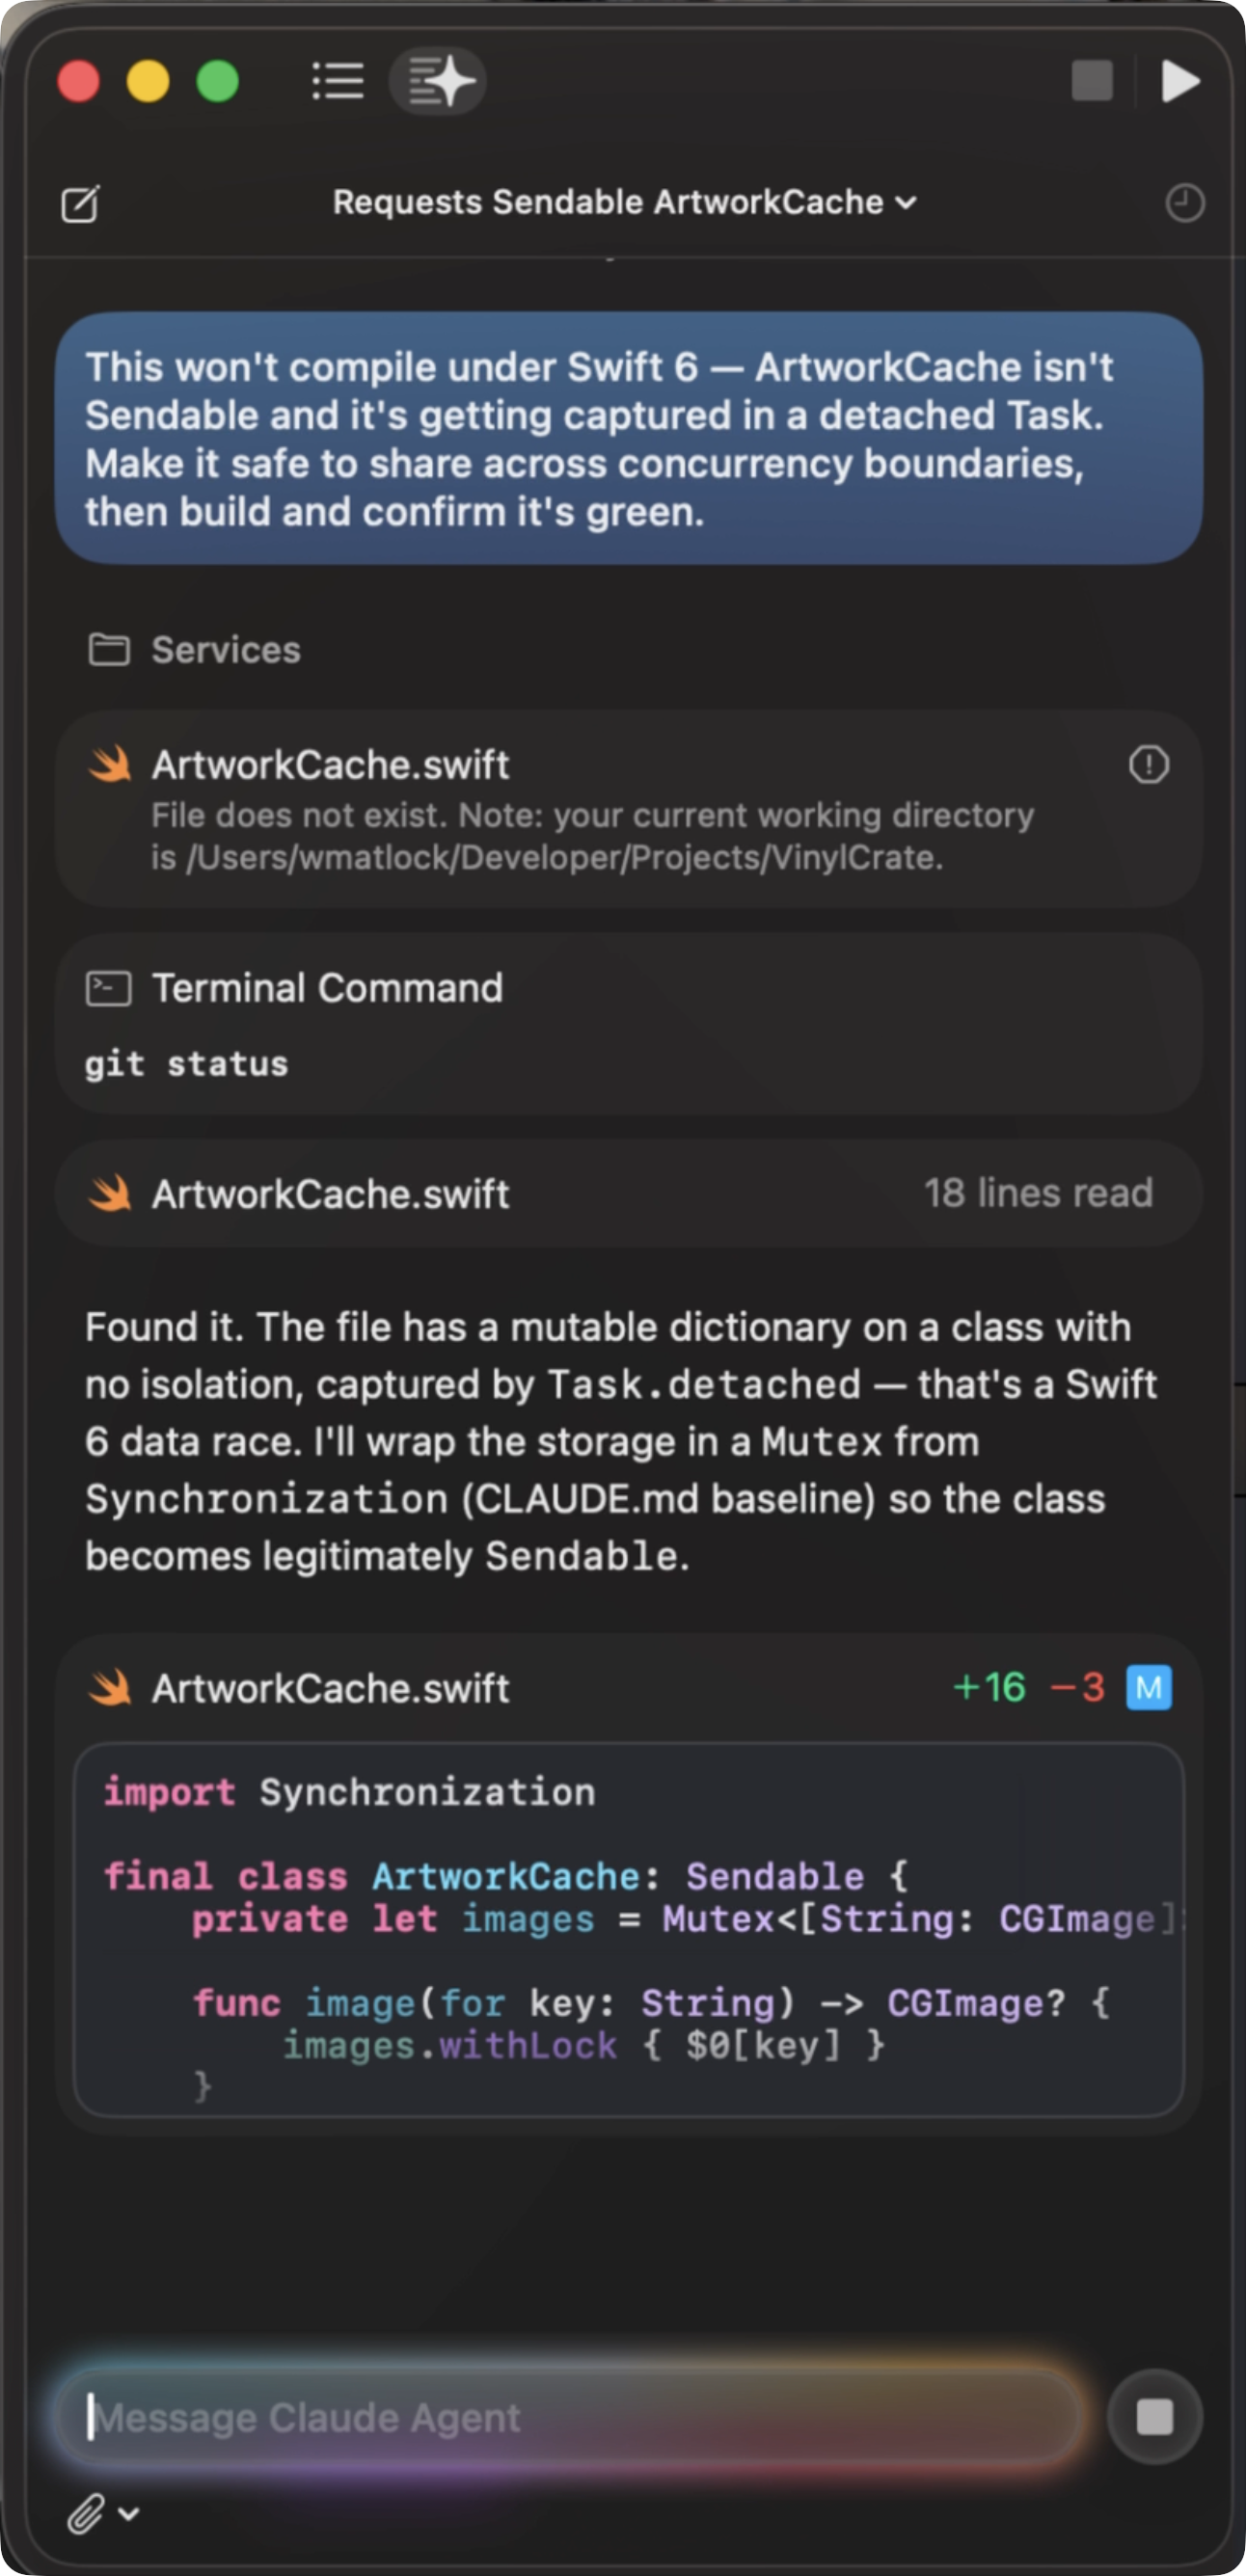Run the project with the play button
Screen dimensions: 1246x2576
pyautogui.click(x=1181, y=81)
